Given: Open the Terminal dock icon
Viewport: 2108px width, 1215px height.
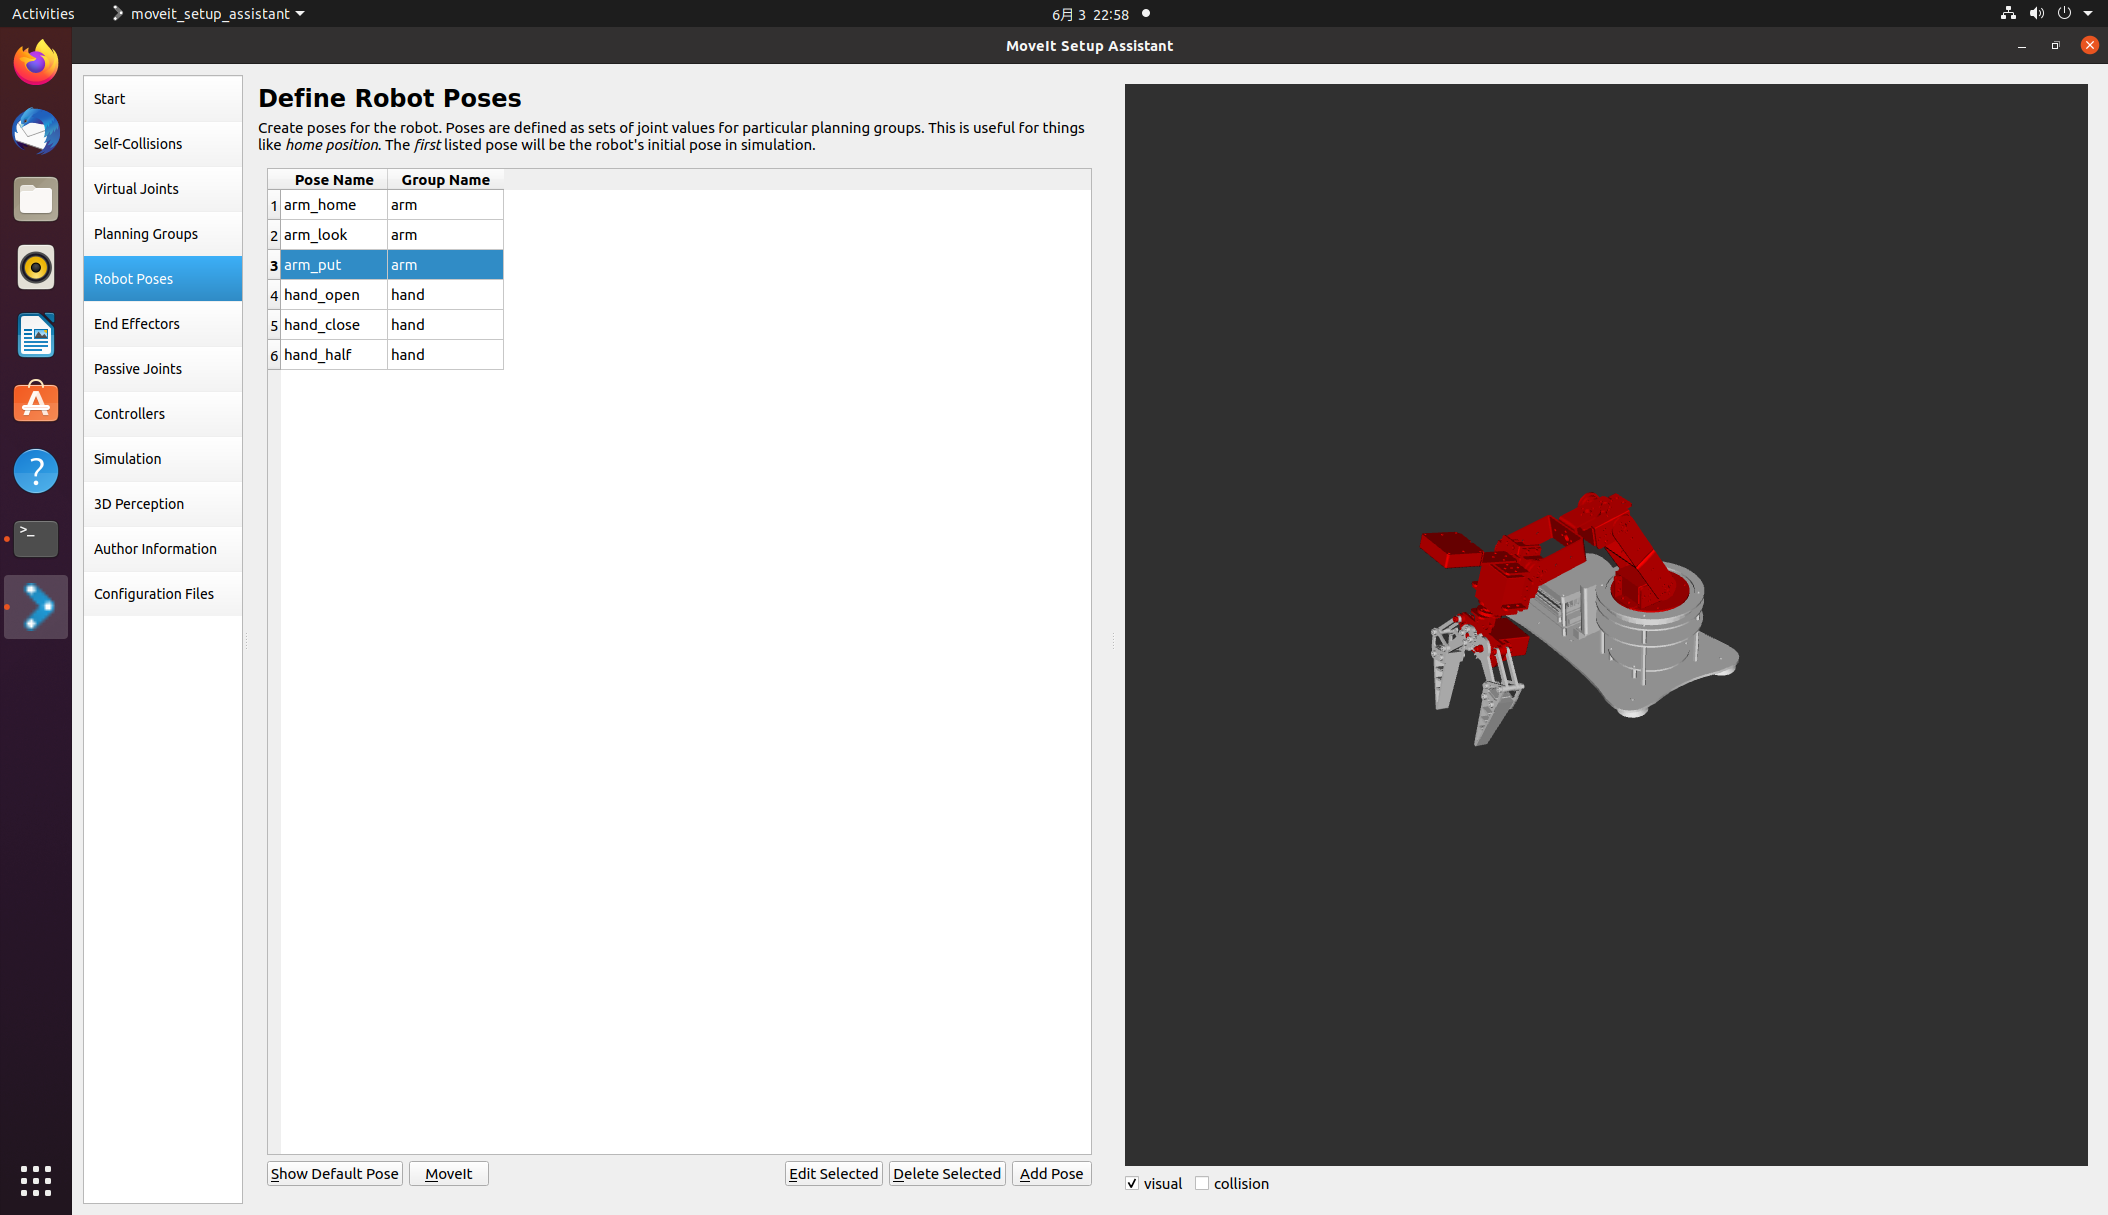Looking at the screenshot, I should coord(36,539).
